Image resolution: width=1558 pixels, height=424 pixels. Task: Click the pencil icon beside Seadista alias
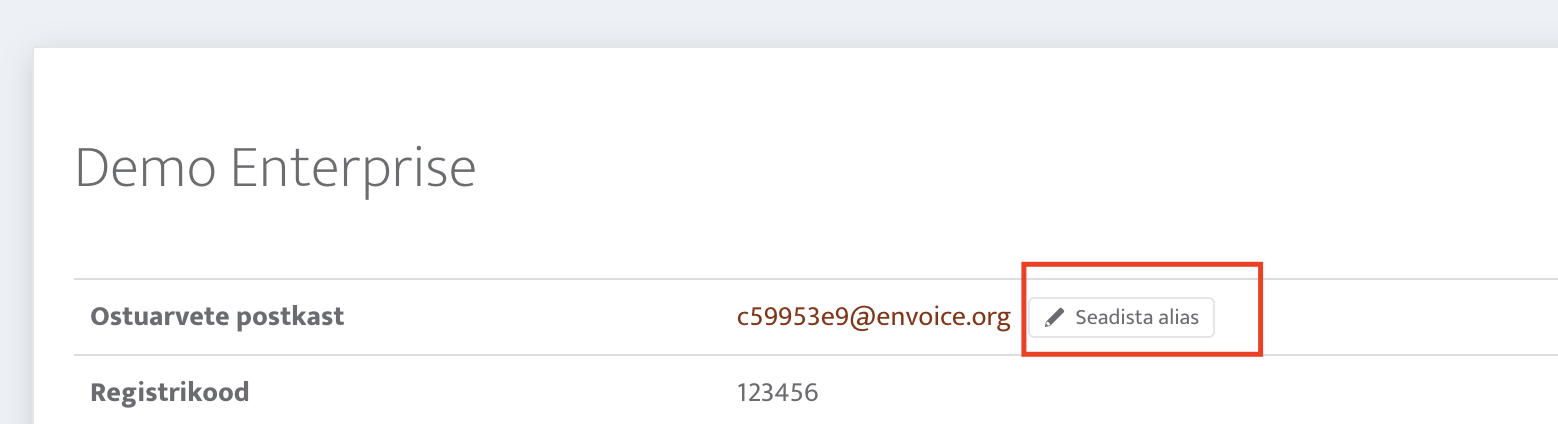click(x=1054, y=318)
